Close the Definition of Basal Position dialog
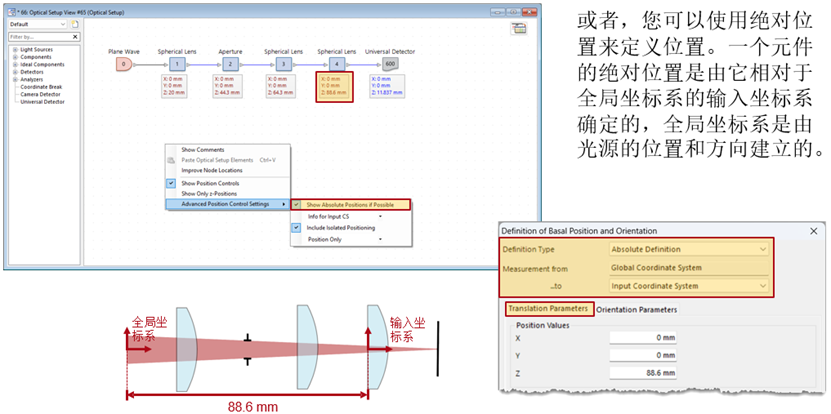Image resolution: width=831 pixels, height=414 pixels. (x=814, y=231)
